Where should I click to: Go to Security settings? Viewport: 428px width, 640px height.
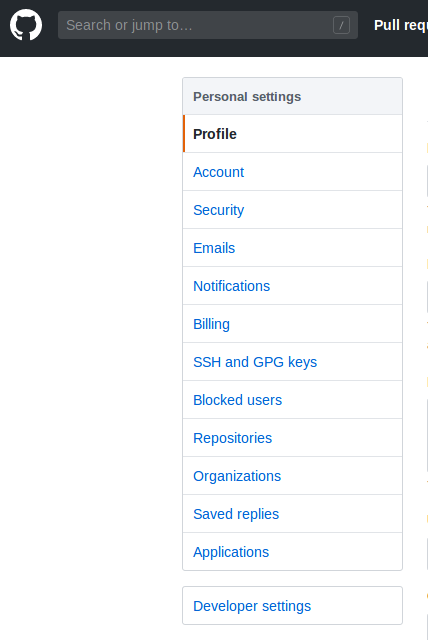[293, 210]
